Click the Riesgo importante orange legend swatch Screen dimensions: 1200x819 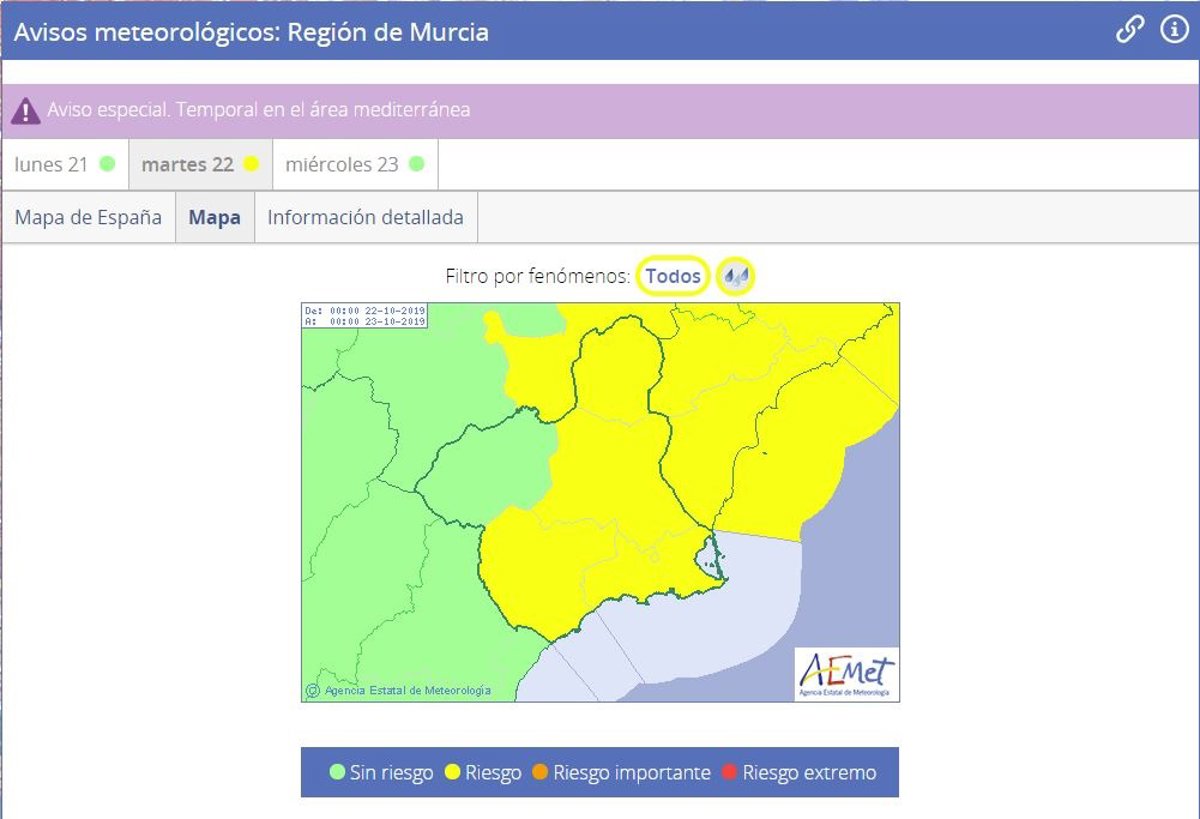(541, 773)
